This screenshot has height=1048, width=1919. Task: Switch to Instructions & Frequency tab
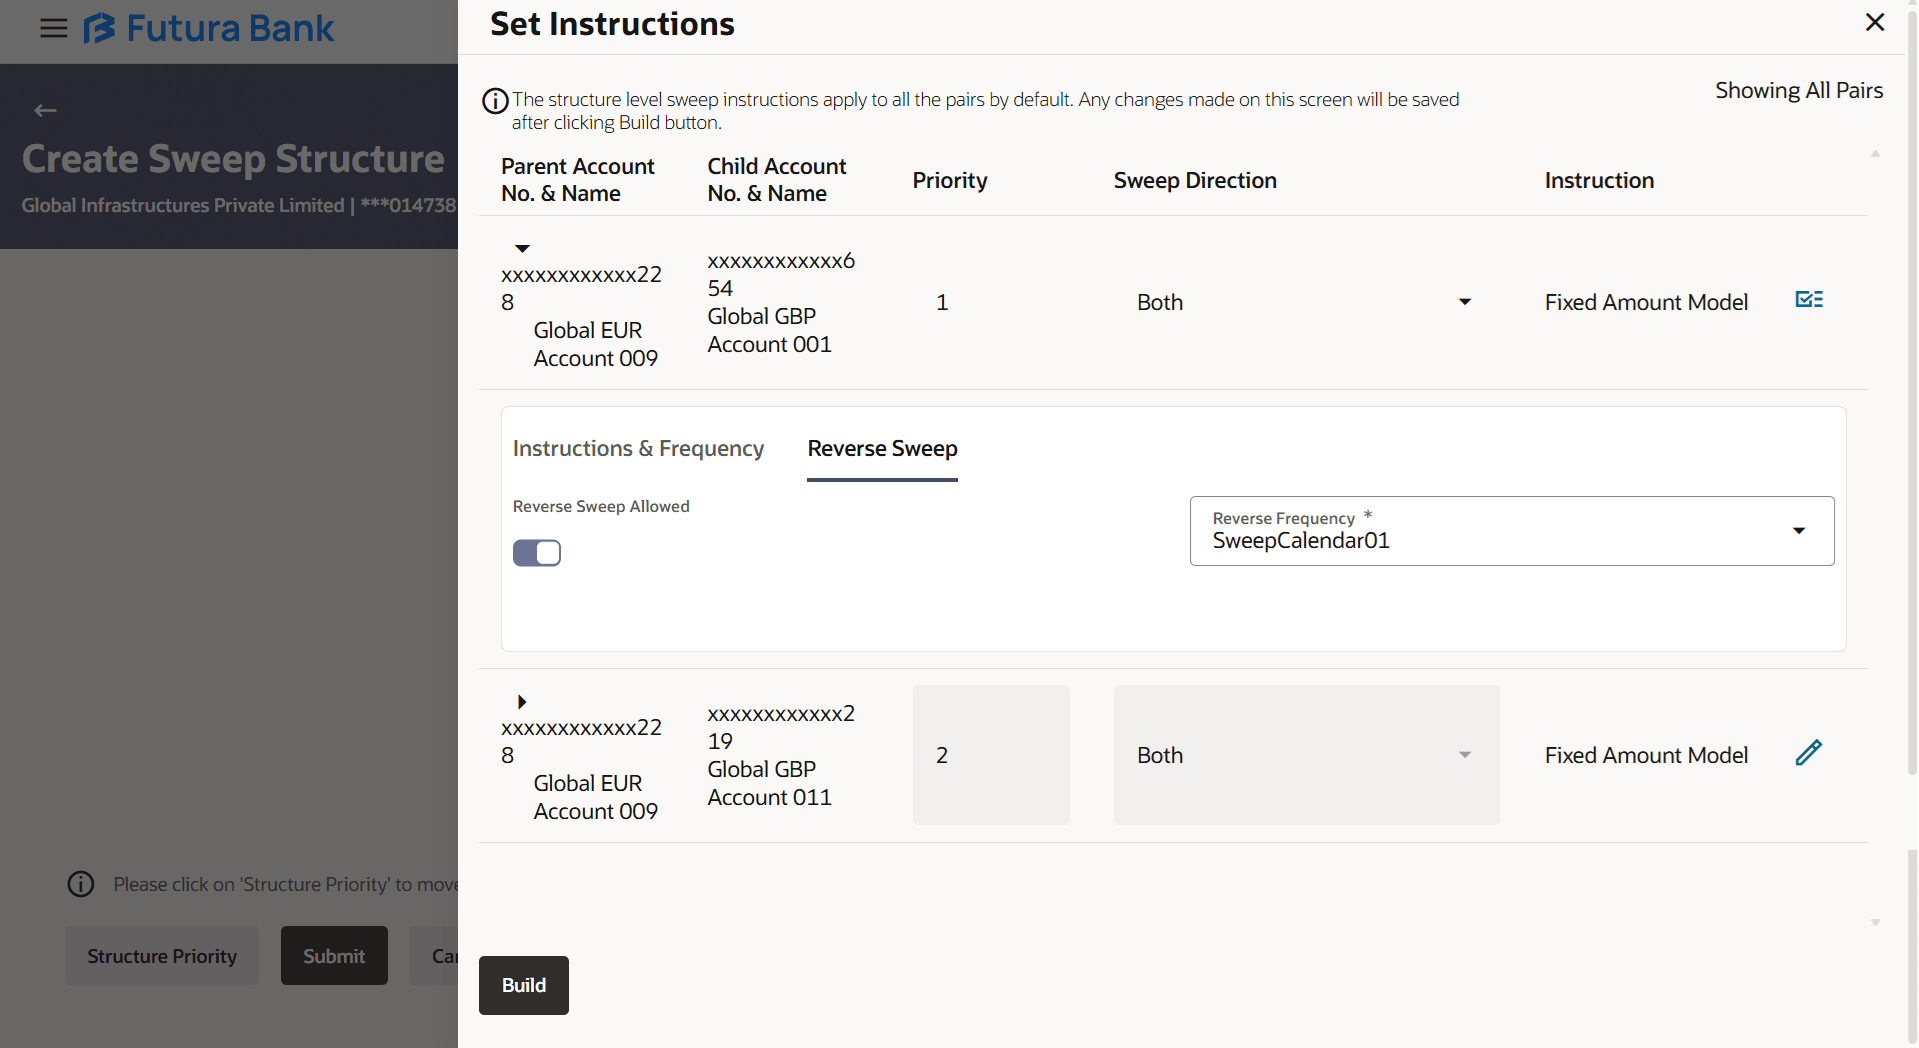pyautogui.click(x=638, y=449)
